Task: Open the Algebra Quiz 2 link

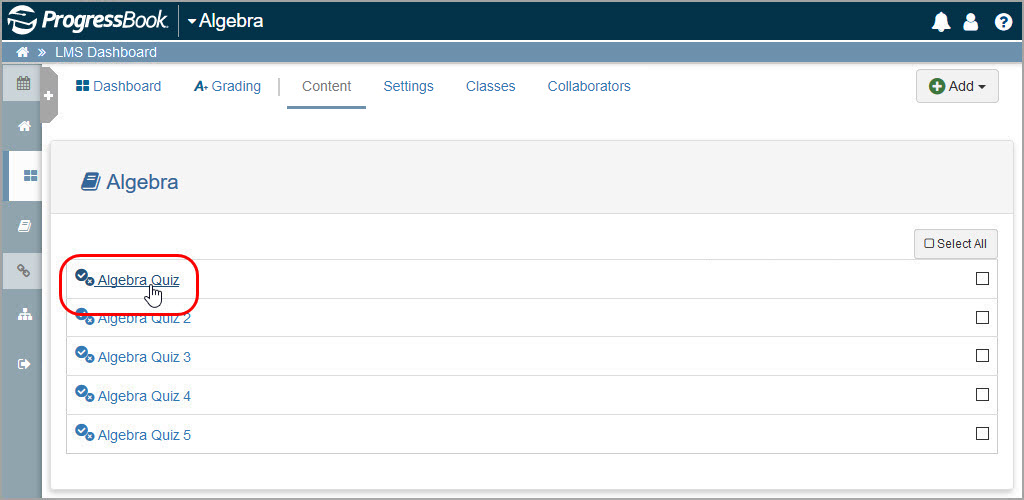Action: tap(144, 319)
